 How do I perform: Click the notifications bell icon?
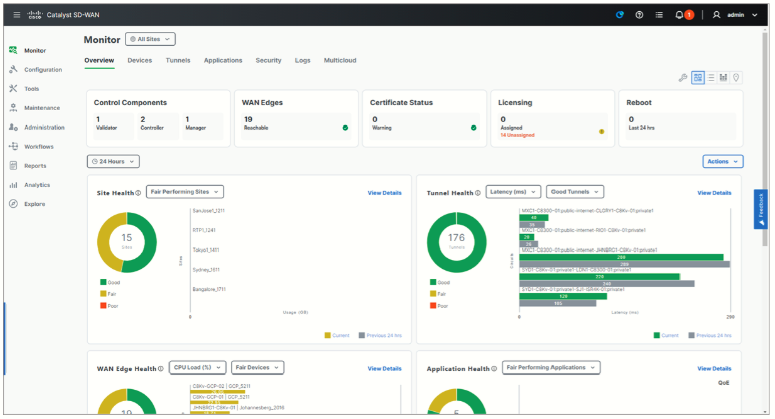[679, 15]
